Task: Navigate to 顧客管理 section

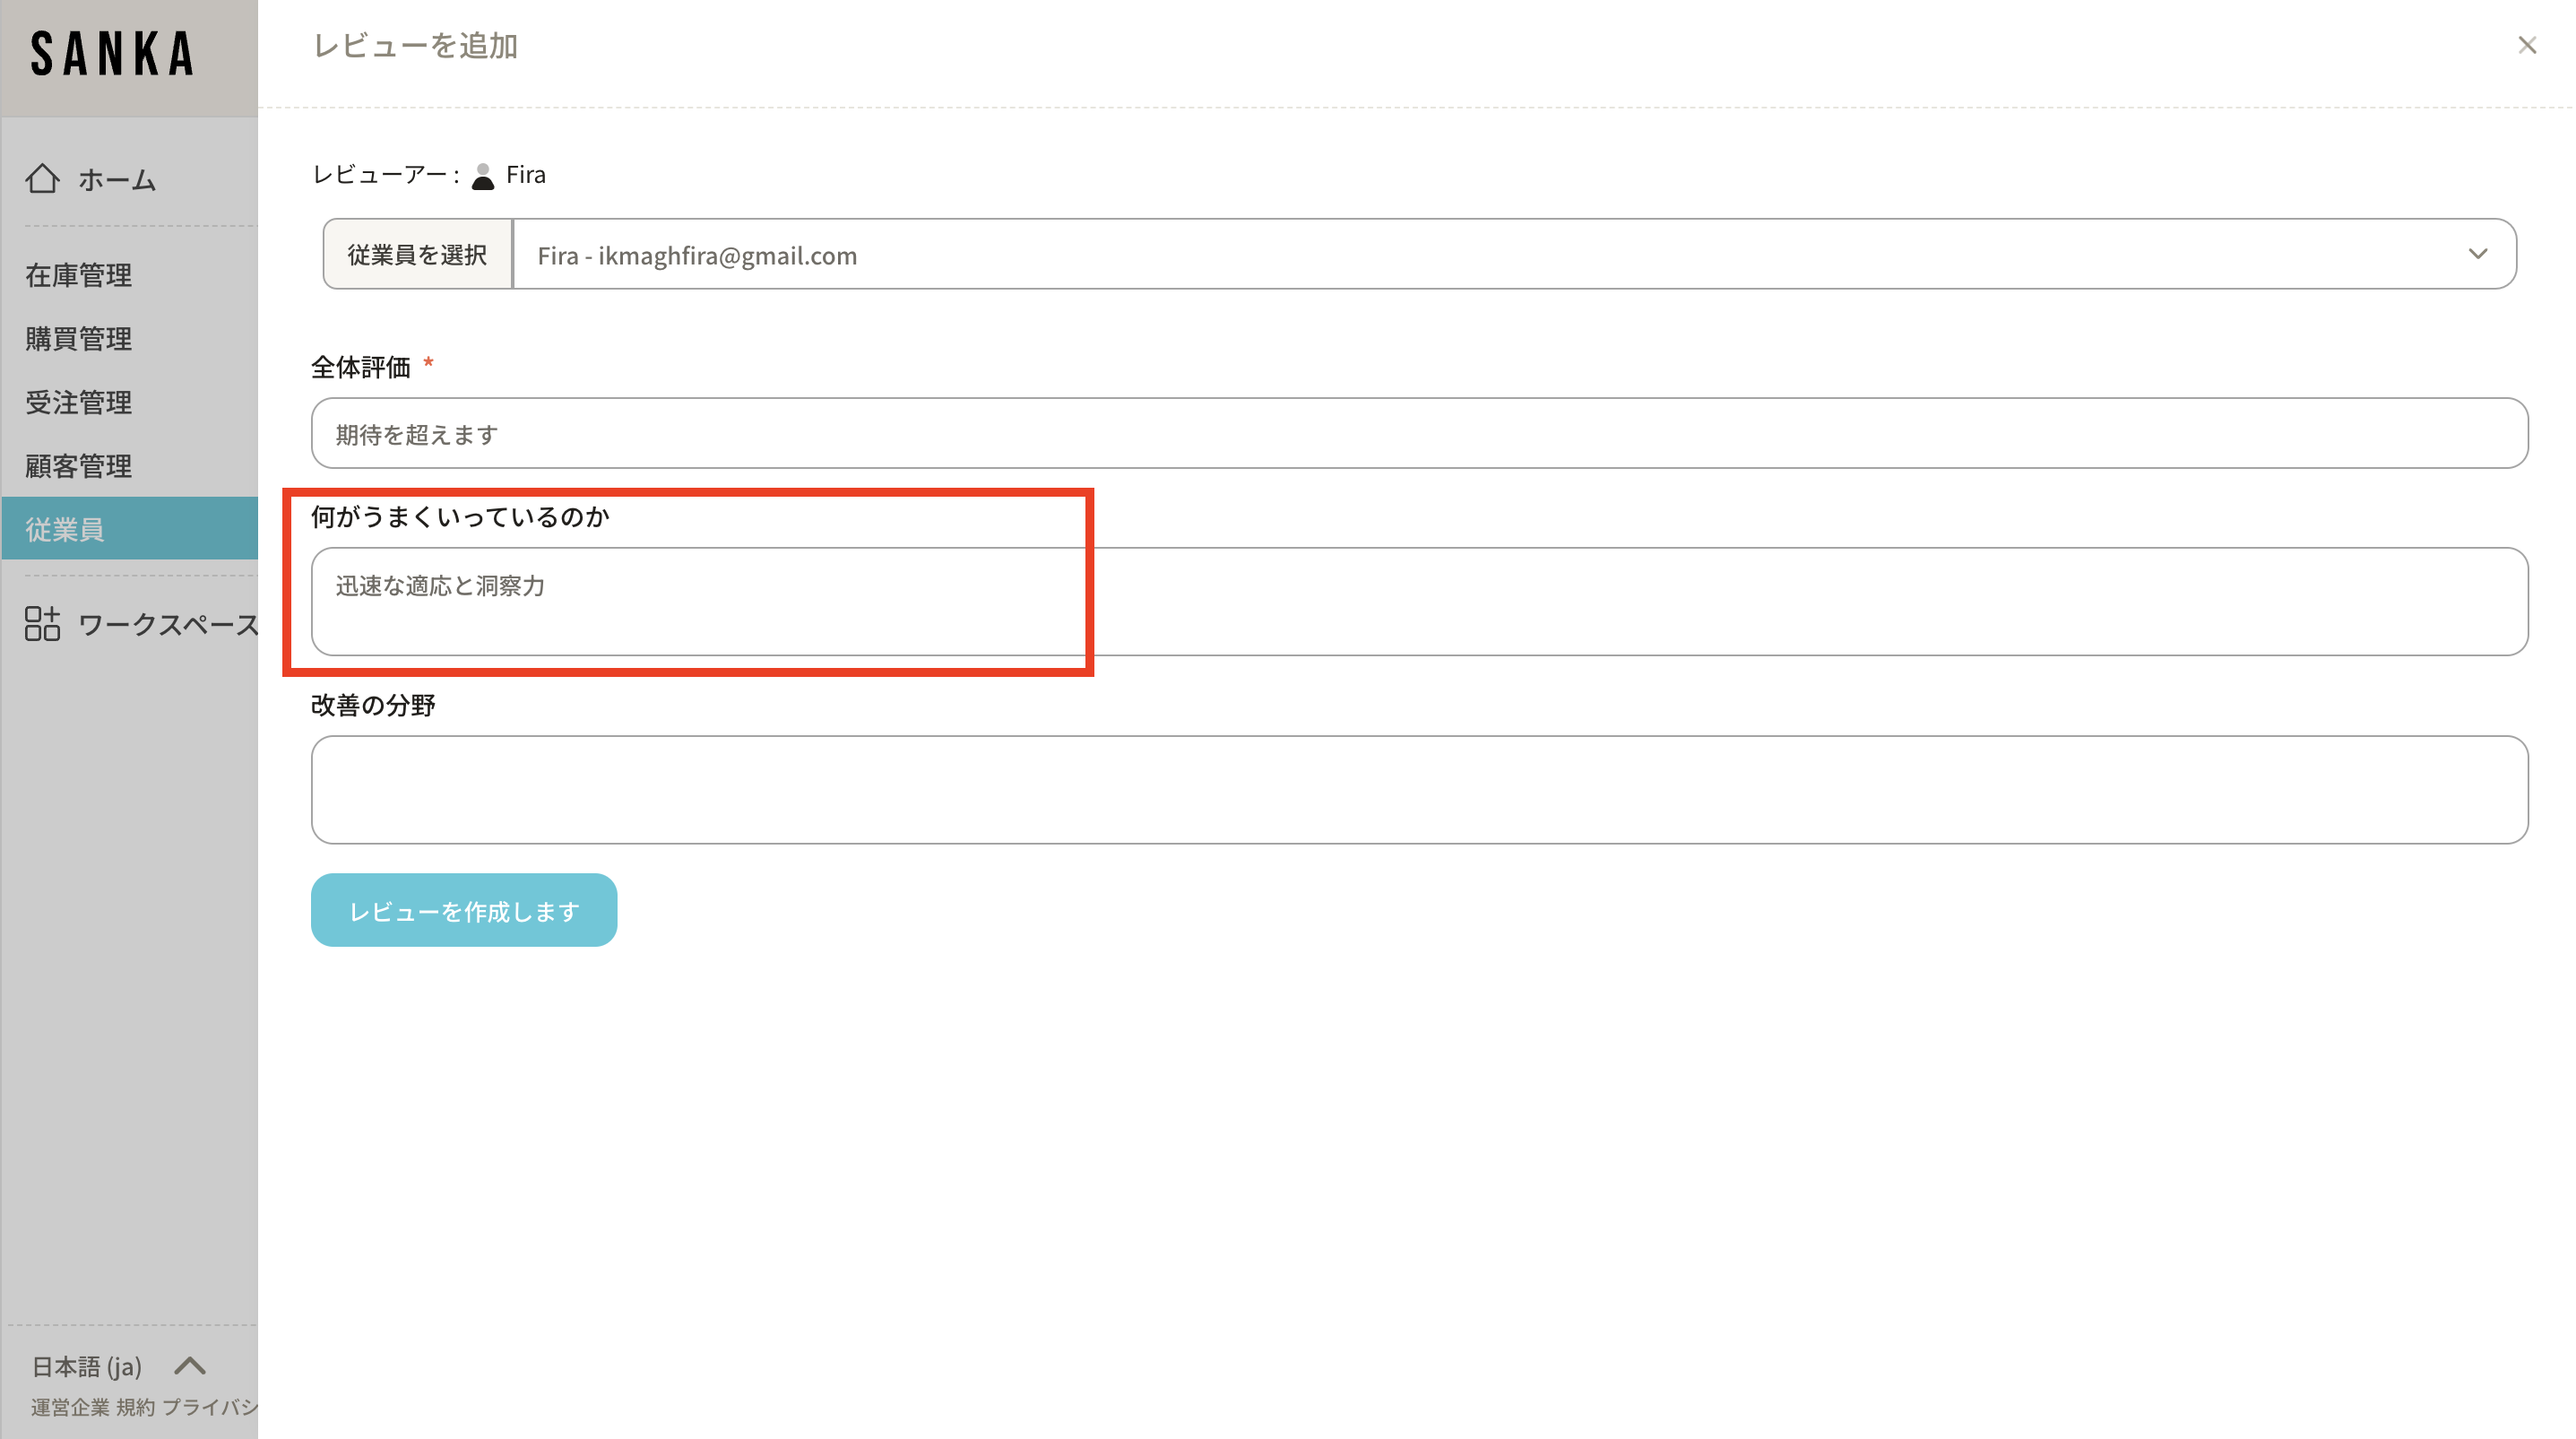Action: [x=79, y=466]
